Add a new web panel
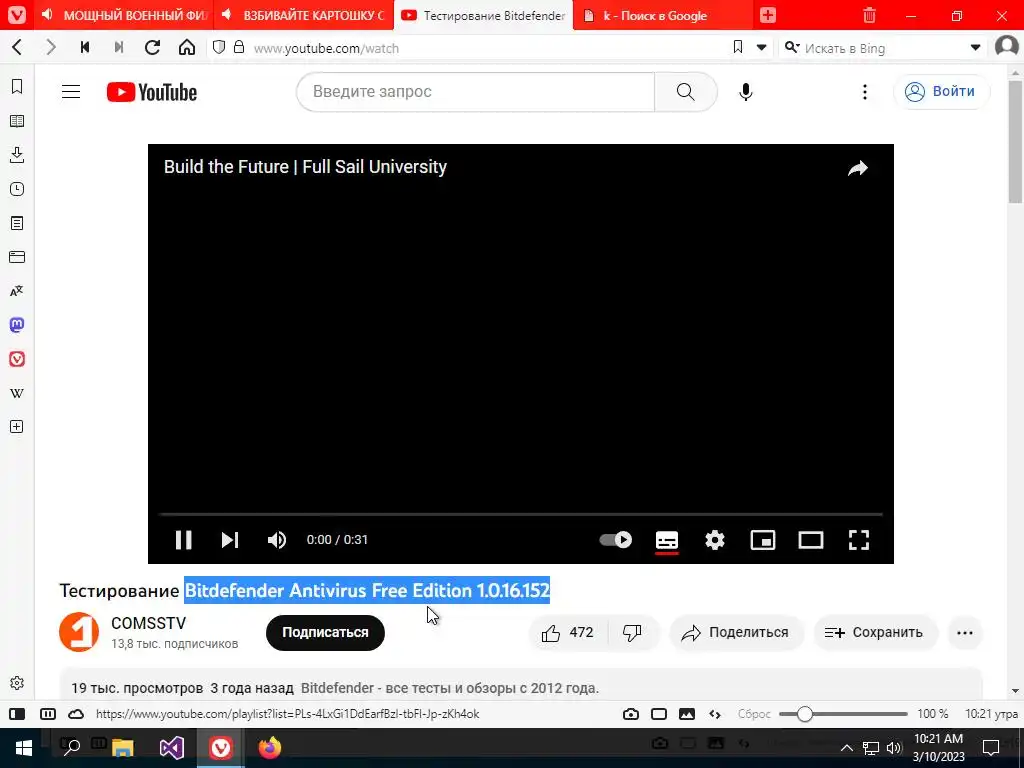 [x=17, y=426]
